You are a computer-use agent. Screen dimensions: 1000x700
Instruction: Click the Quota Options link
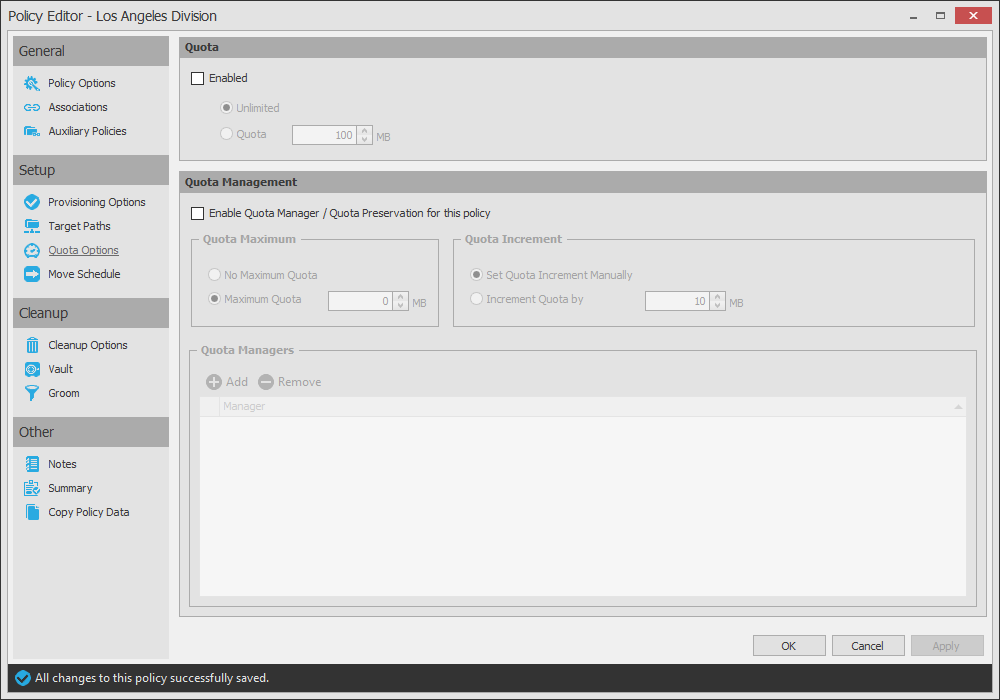coord(84,251)
